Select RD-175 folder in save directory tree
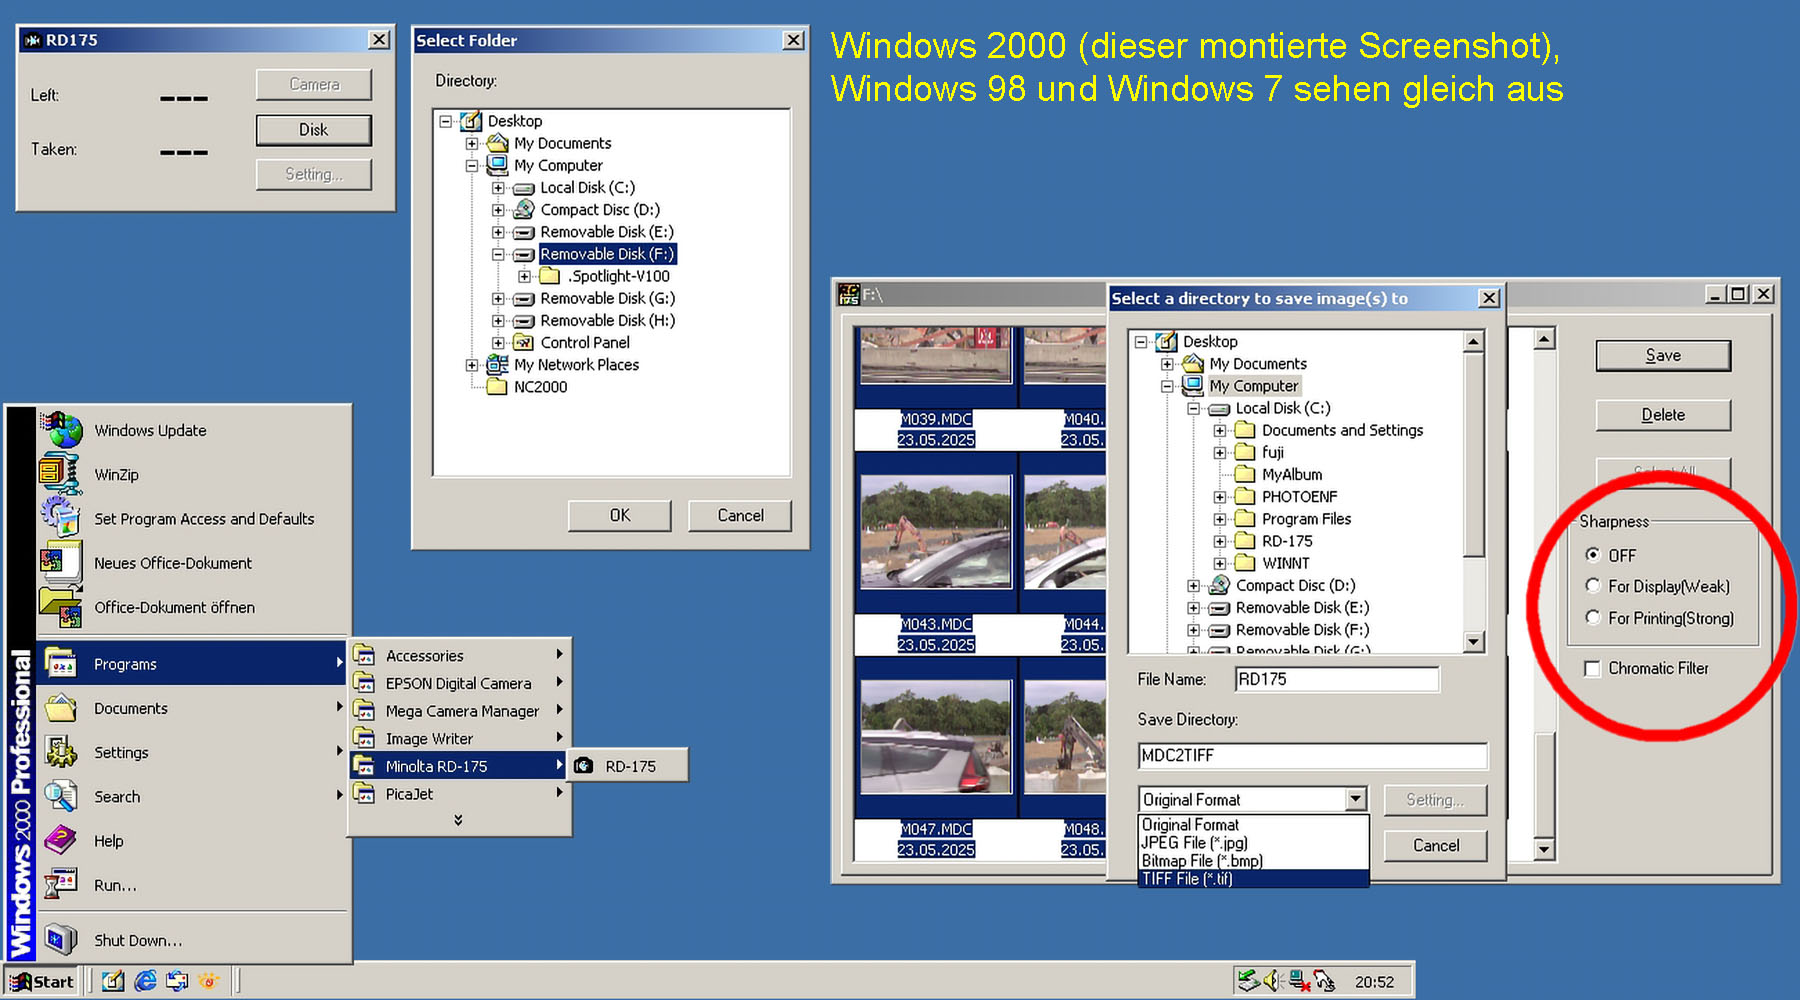1800x1000 pixels. click(x=1287, y=541)
